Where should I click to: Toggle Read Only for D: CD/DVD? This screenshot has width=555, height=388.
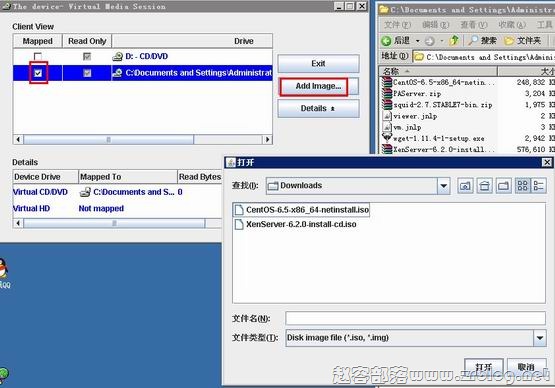87,56
